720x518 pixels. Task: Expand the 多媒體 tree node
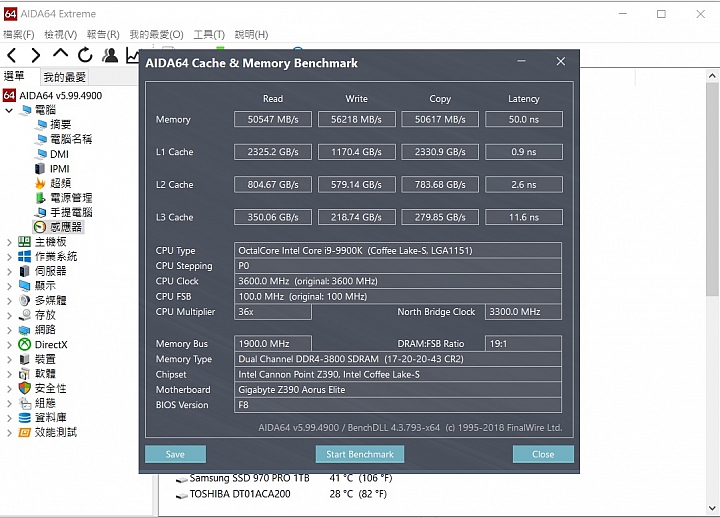(9, 301)
